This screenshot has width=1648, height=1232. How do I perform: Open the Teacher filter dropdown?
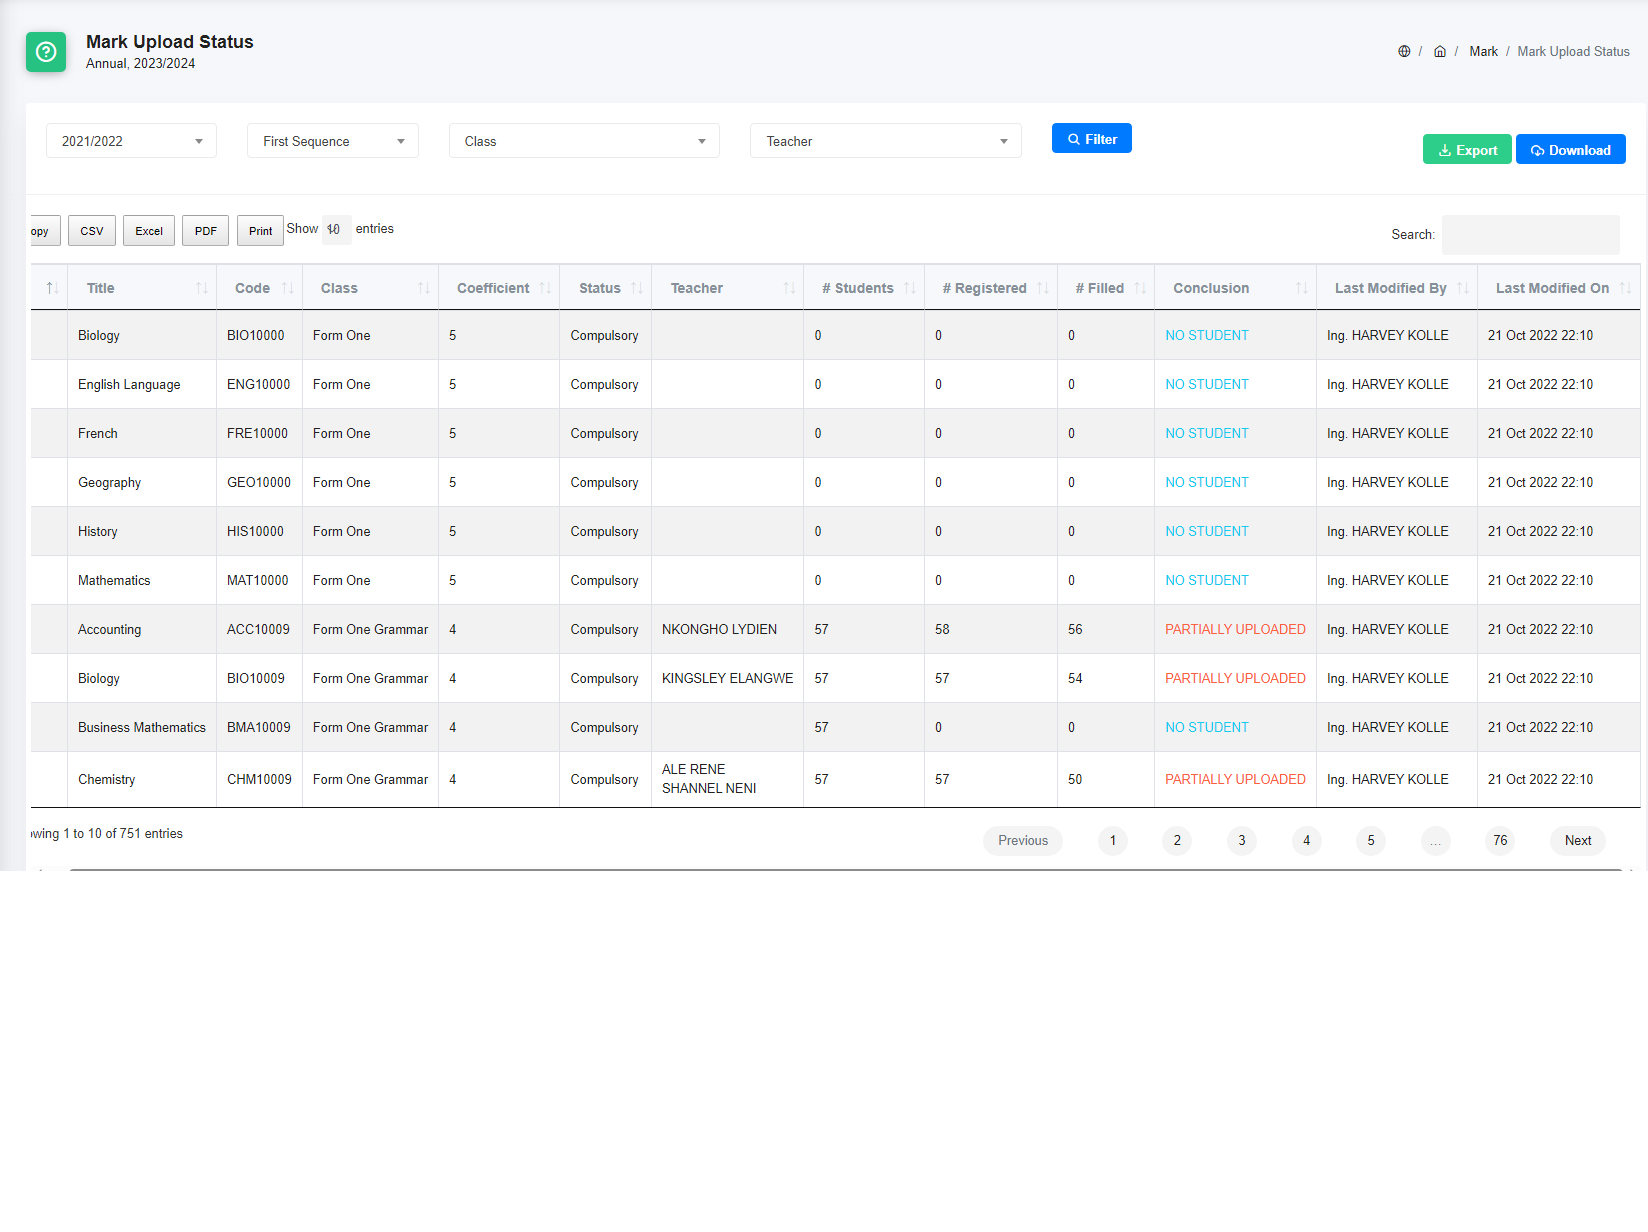coord(885,141)
